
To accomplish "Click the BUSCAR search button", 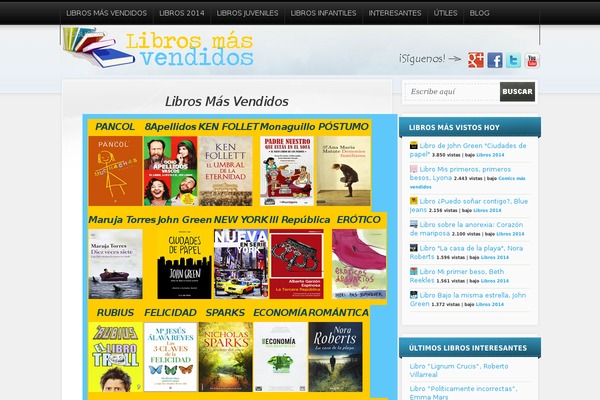I will (517, 91).
